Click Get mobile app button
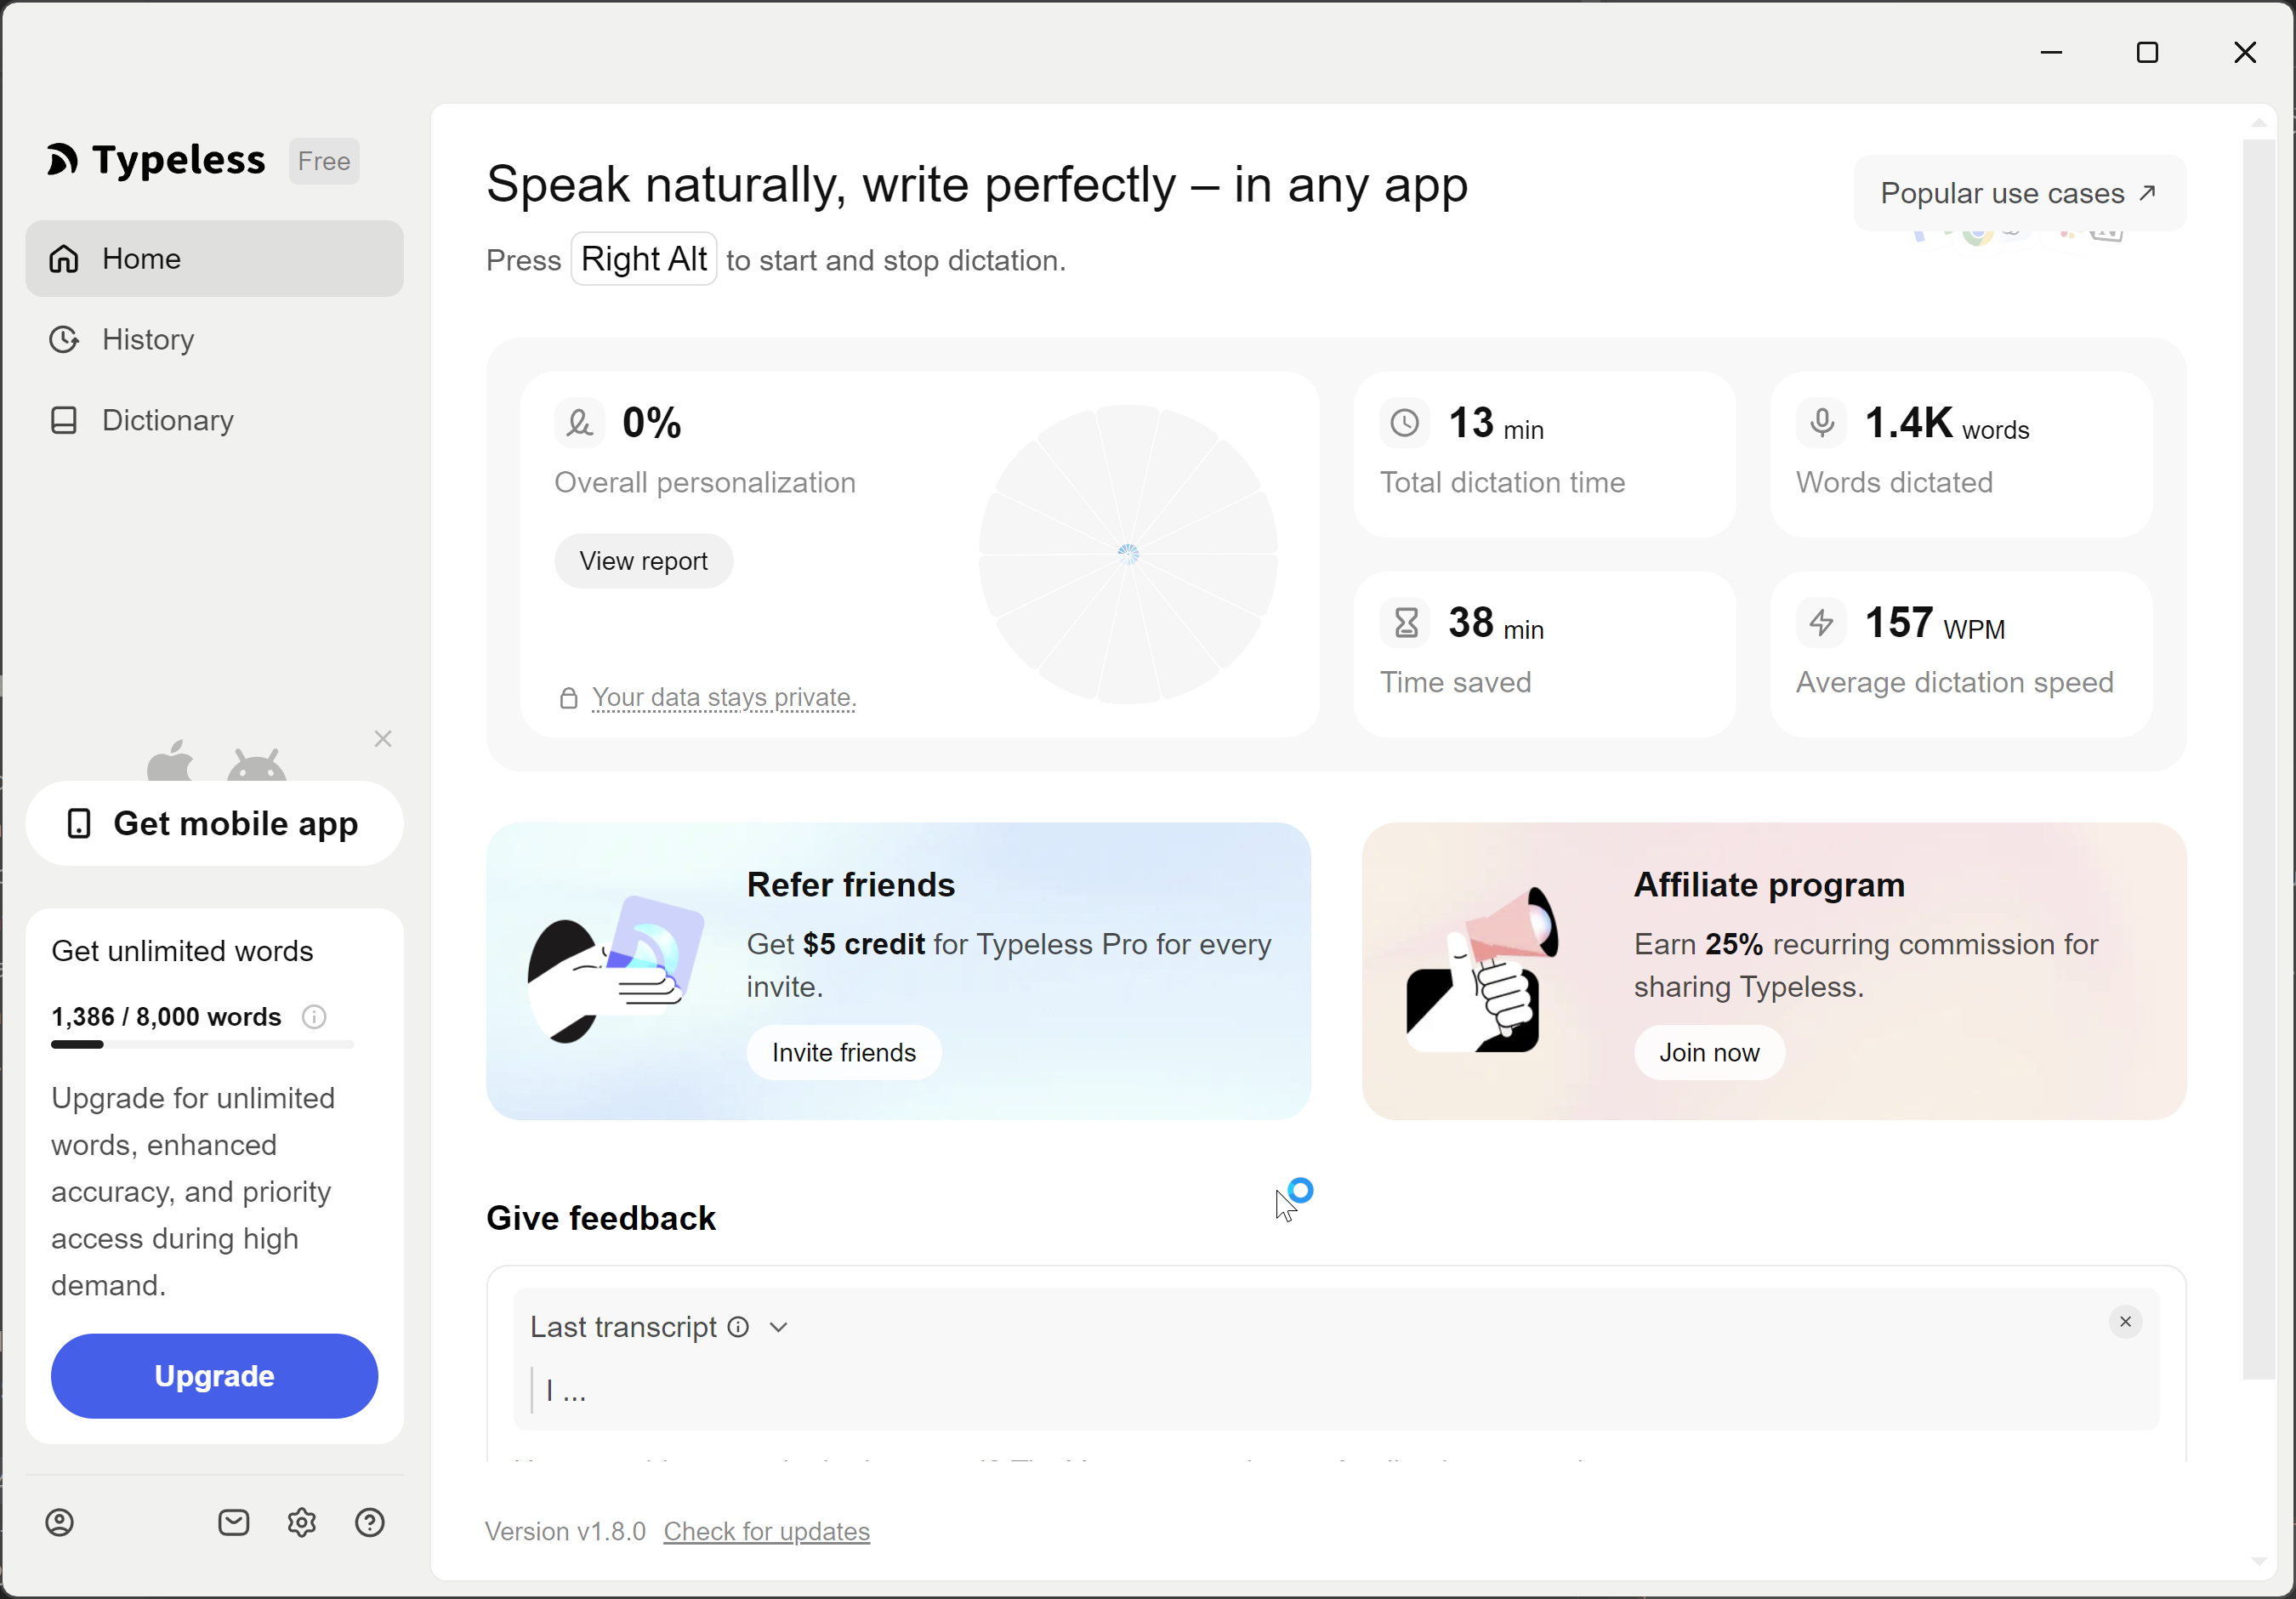2296x1599 pixels. (x=214, y=823)
